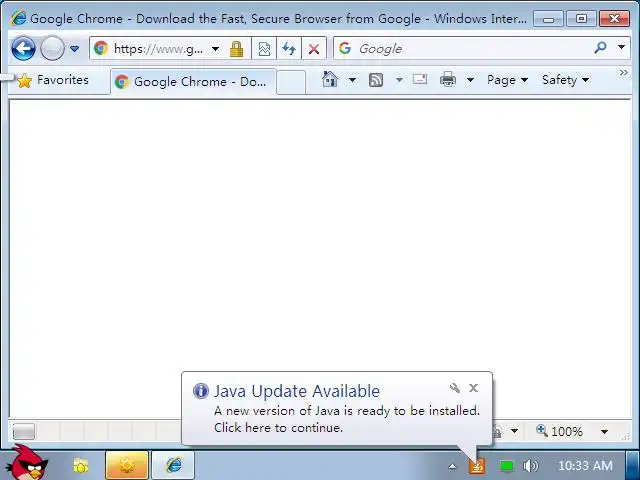This screenshot has height=480, width=640.
Task: Click the green monitor tray icon
Action: pos(506,466)
